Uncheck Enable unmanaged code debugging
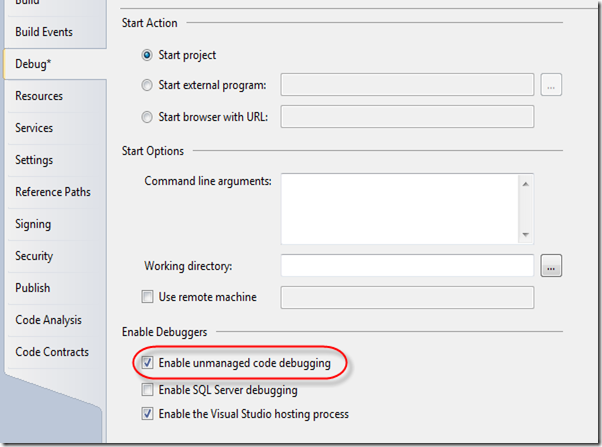Image resolution: width=602 pixels, height=447 pixels. click(x=149, y=363)
